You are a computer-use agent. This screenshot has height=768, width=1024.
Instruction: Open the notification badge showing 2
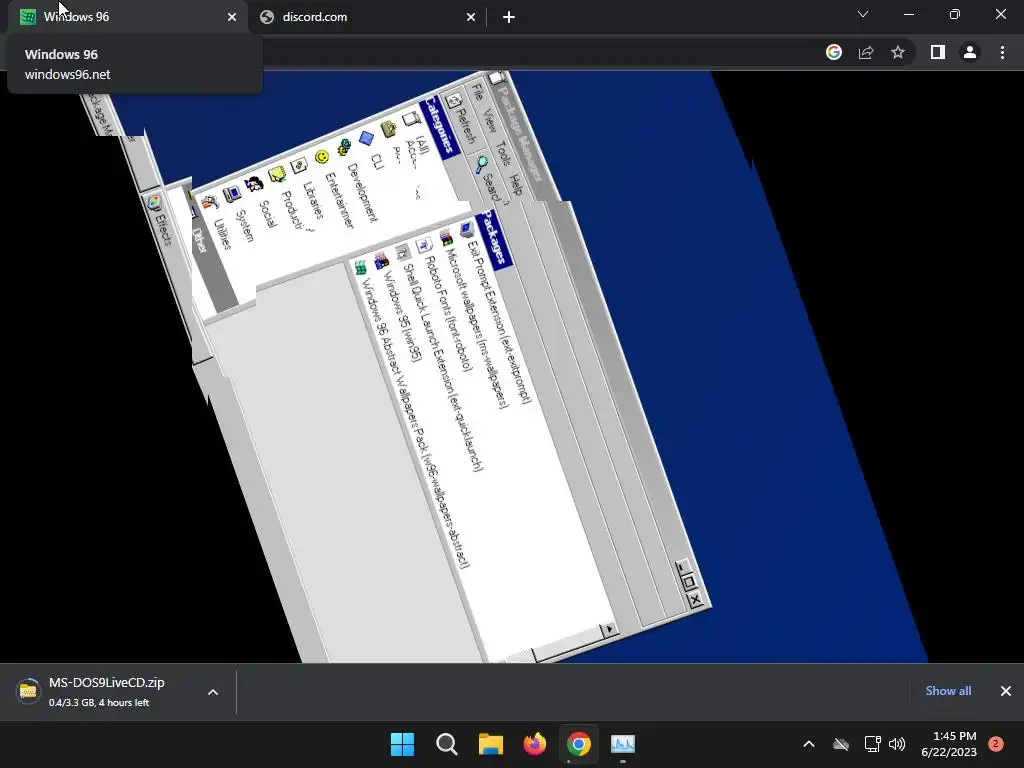click(995, 744)
